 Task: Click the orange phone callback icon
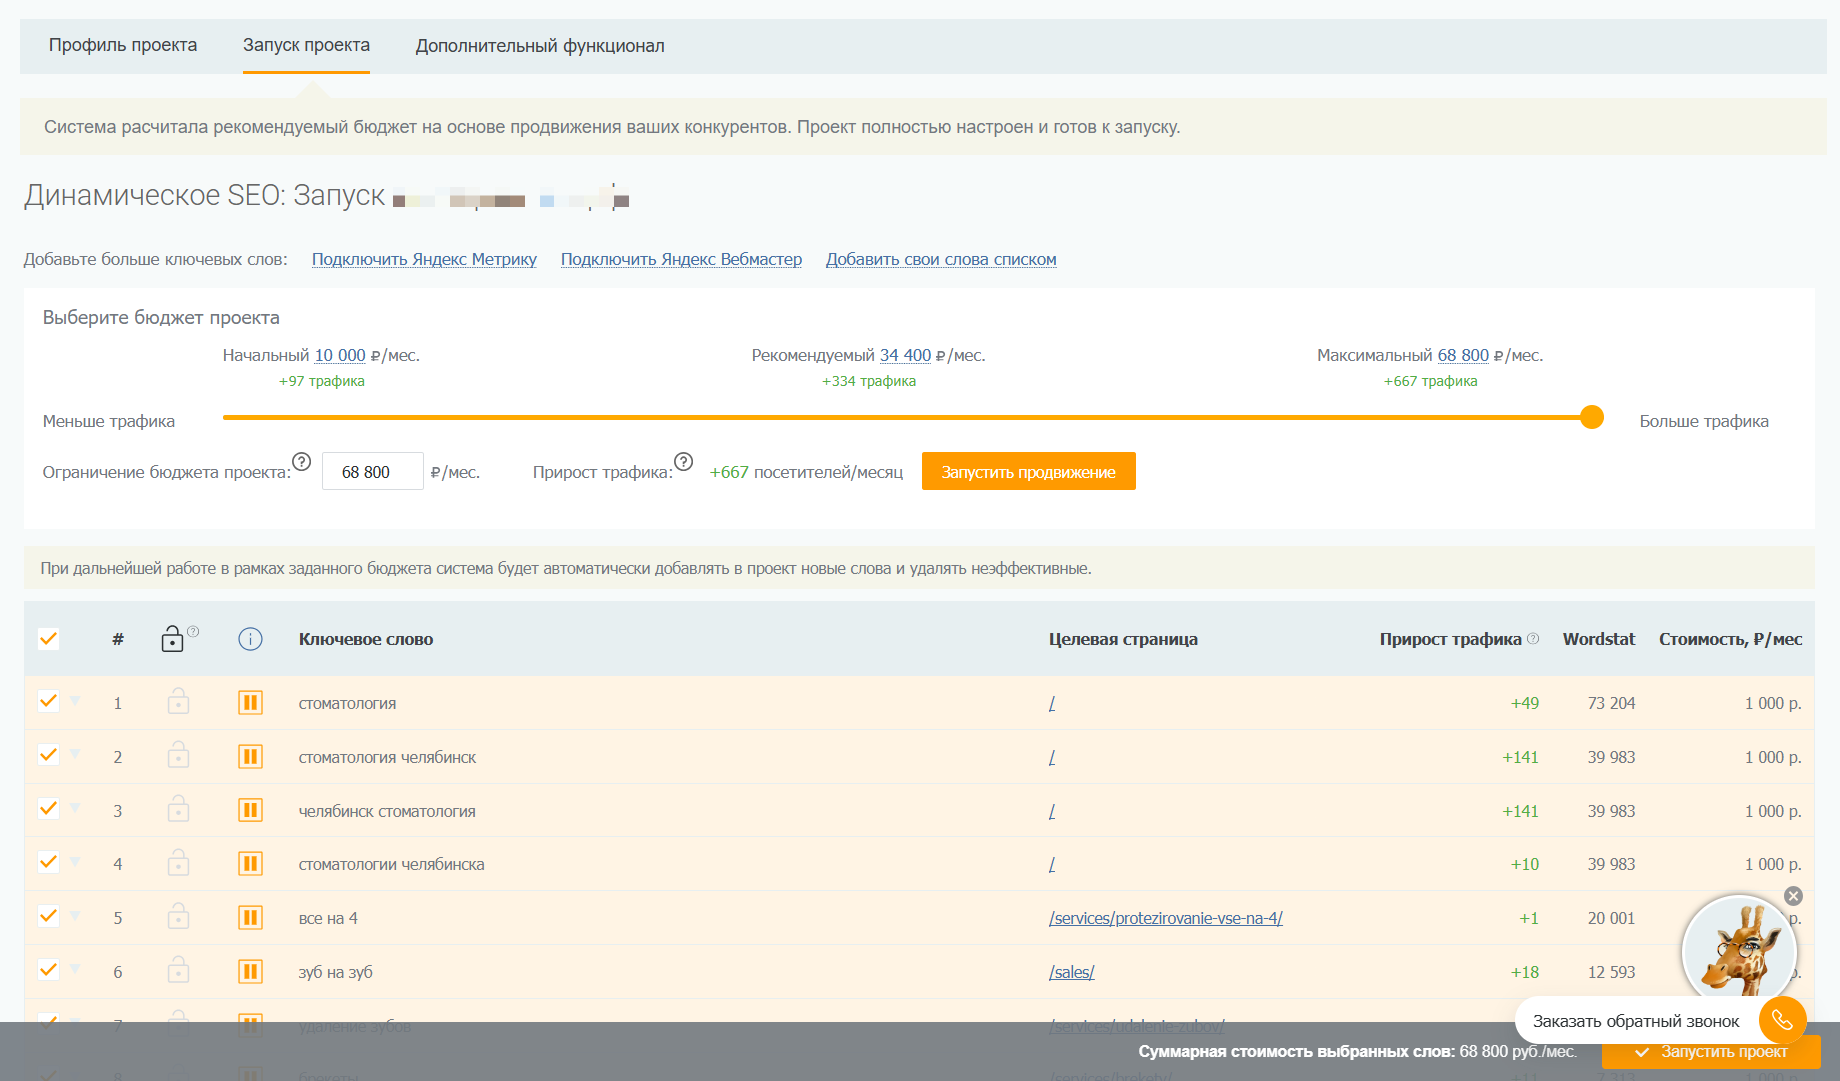pyautogui.click(x=1782, y=1020)
